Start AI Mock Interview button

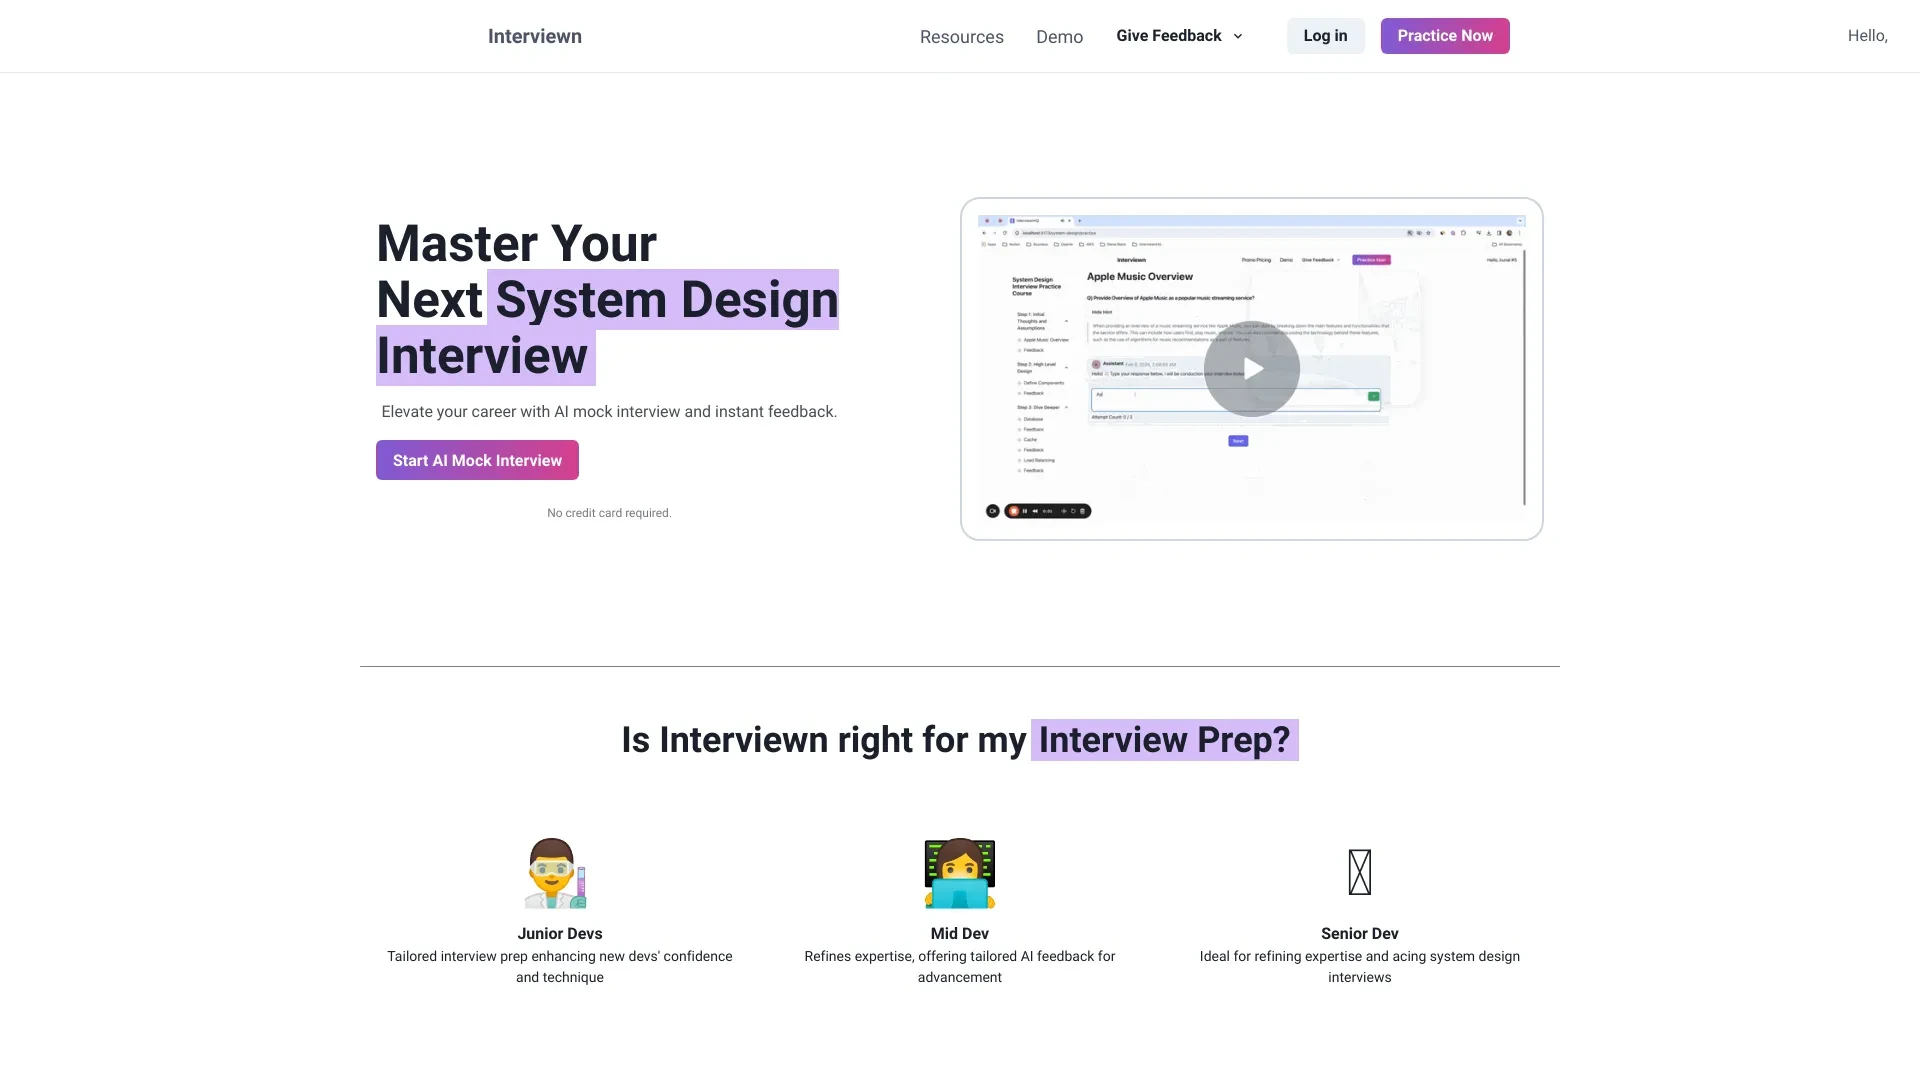[477, 460]
